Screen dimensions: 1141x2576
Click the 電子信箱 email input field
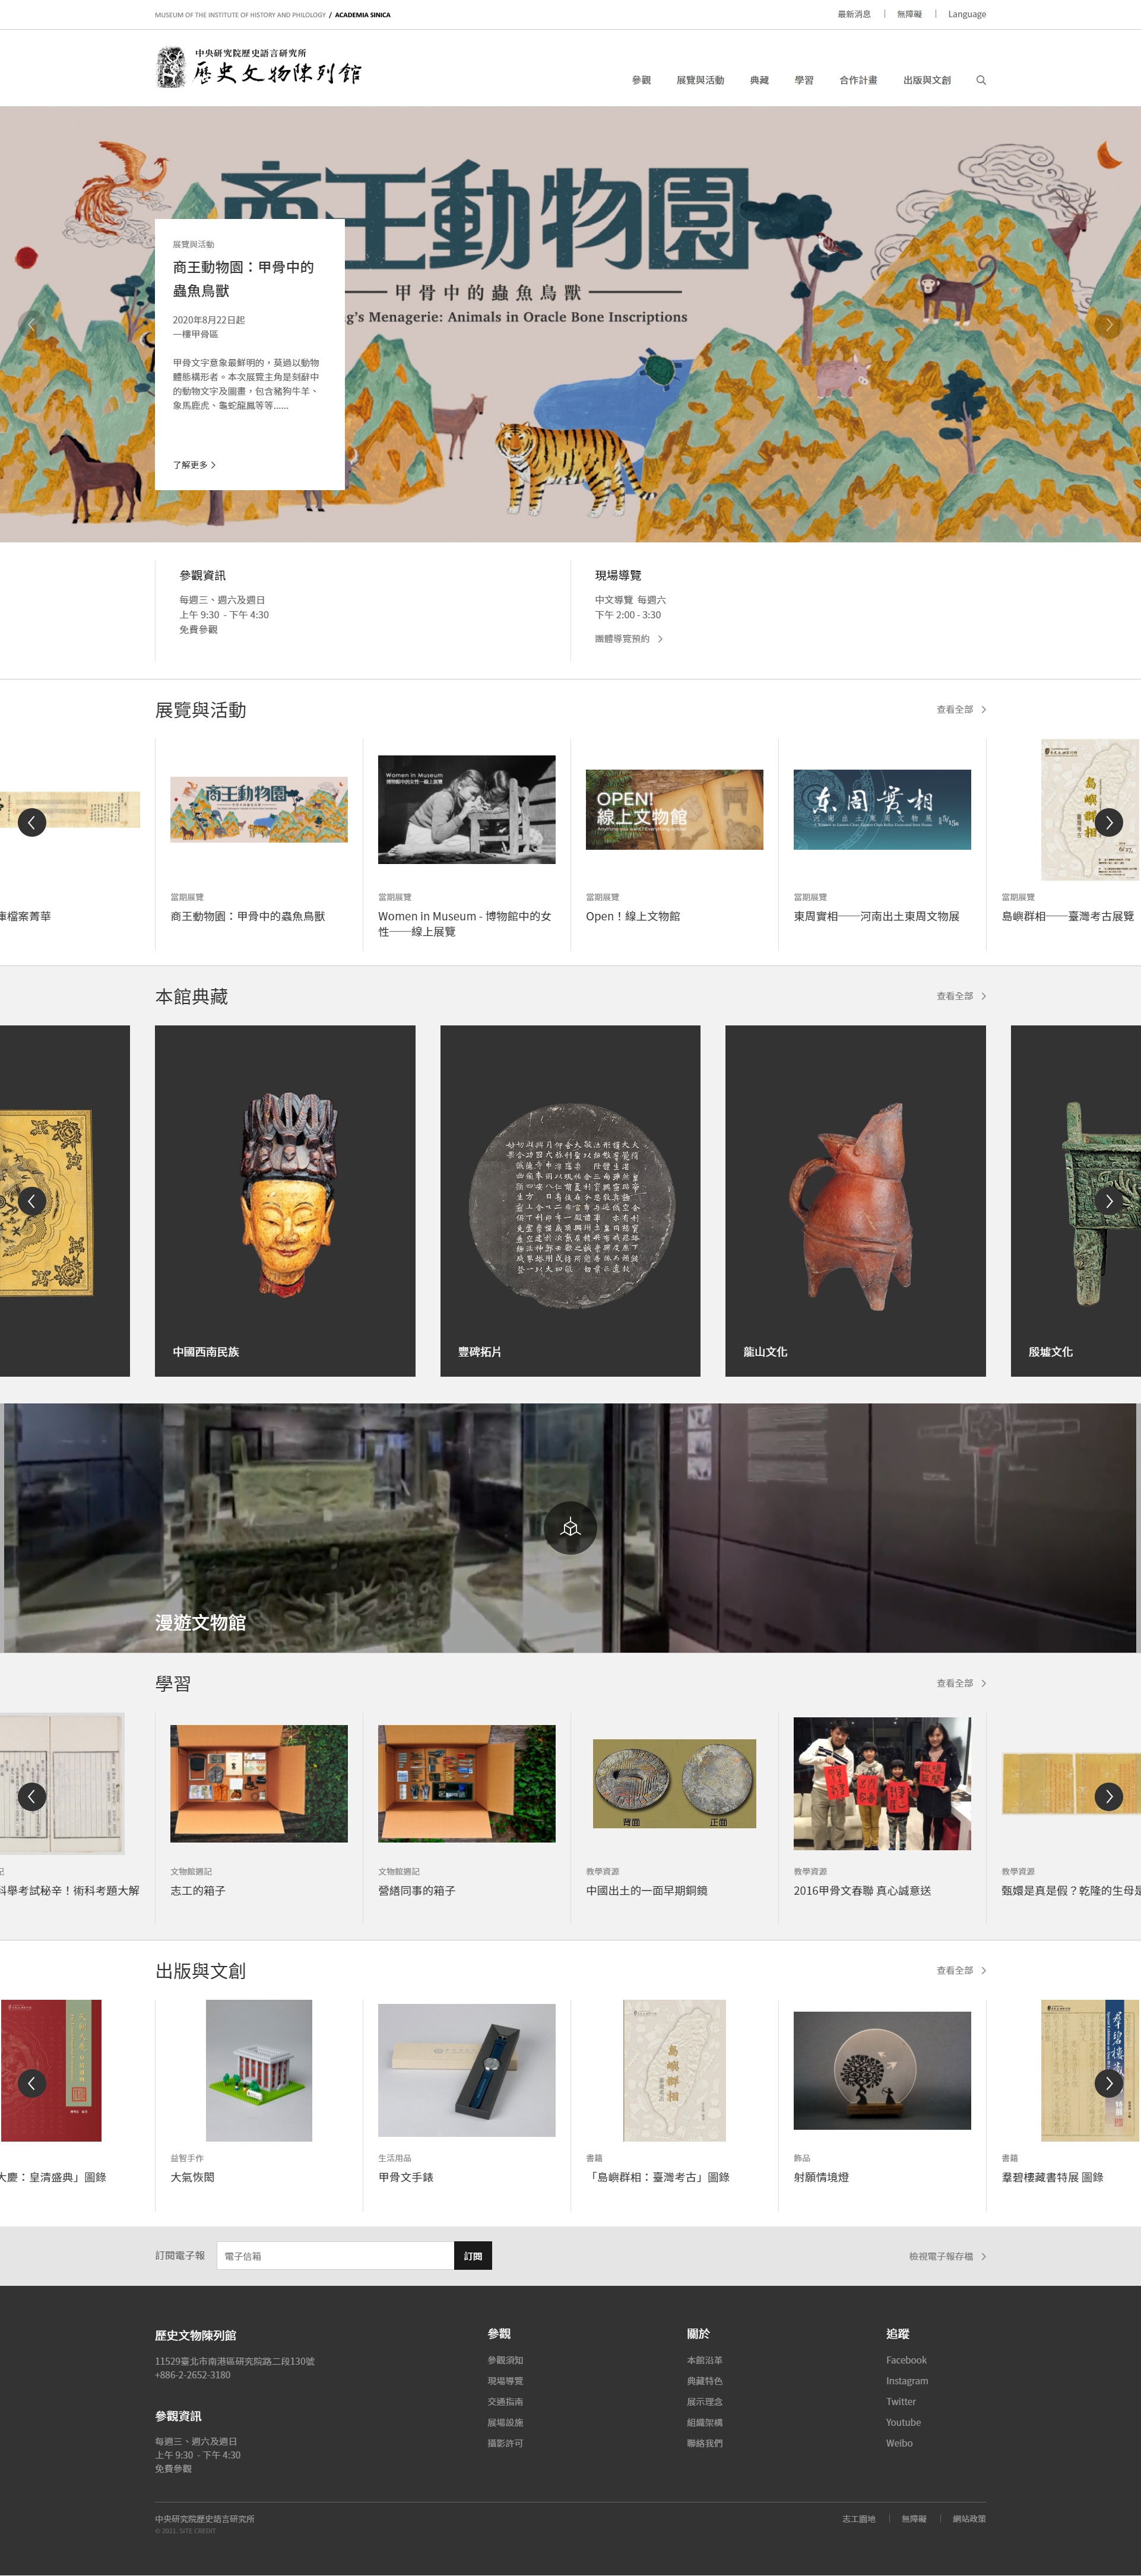point(334,2255)
